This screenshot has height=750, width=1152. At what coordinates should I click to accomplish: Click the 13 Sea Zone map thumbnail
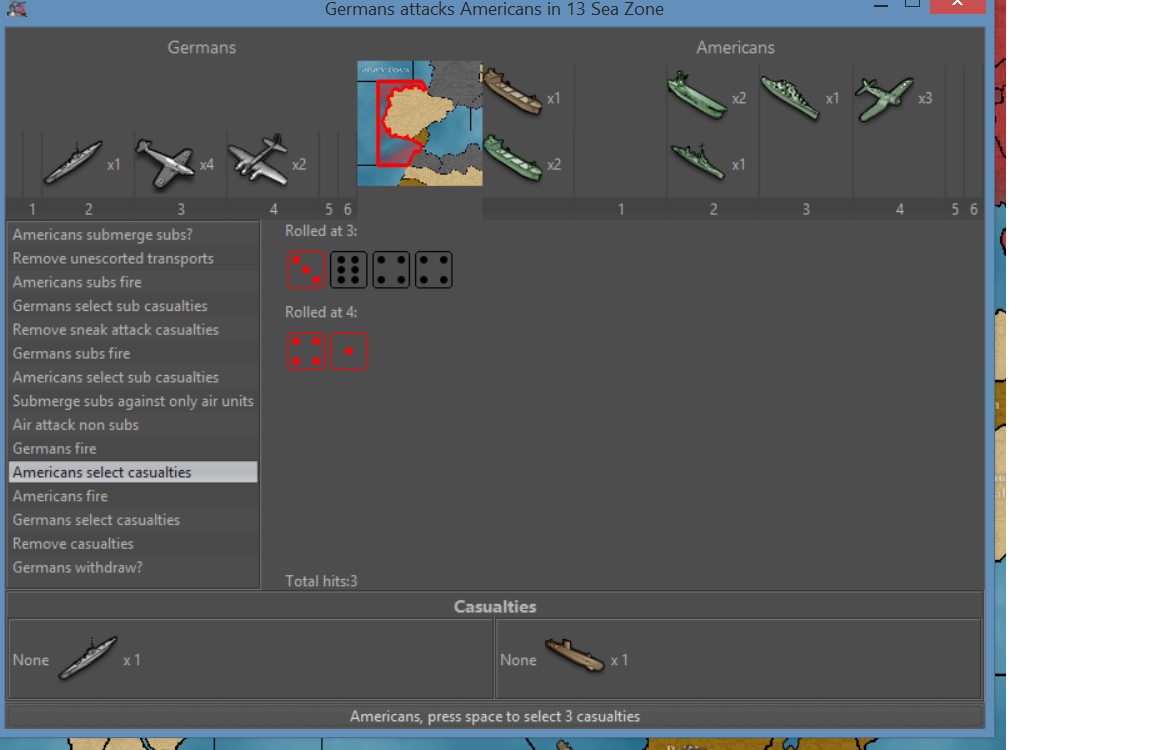point(420,124)
